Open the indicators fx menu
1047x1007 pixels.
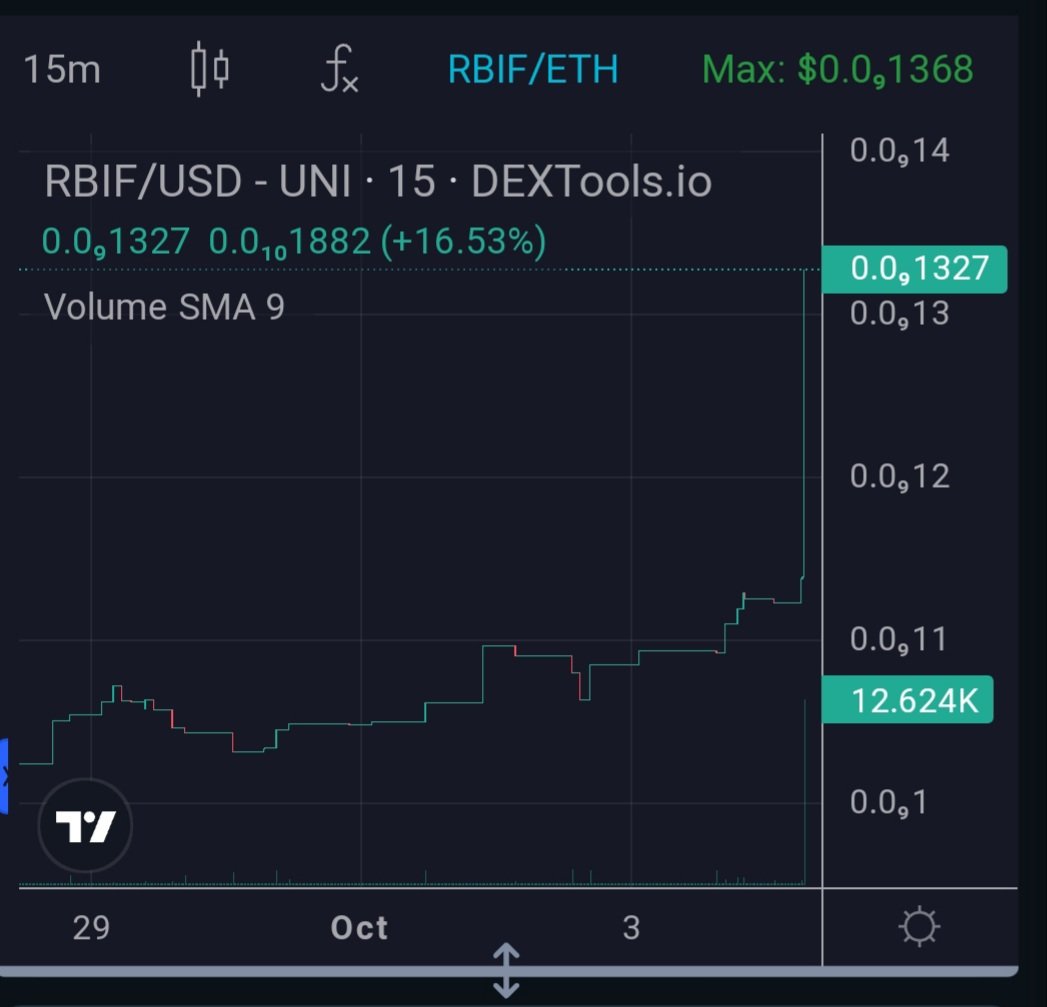click(339, 68)
